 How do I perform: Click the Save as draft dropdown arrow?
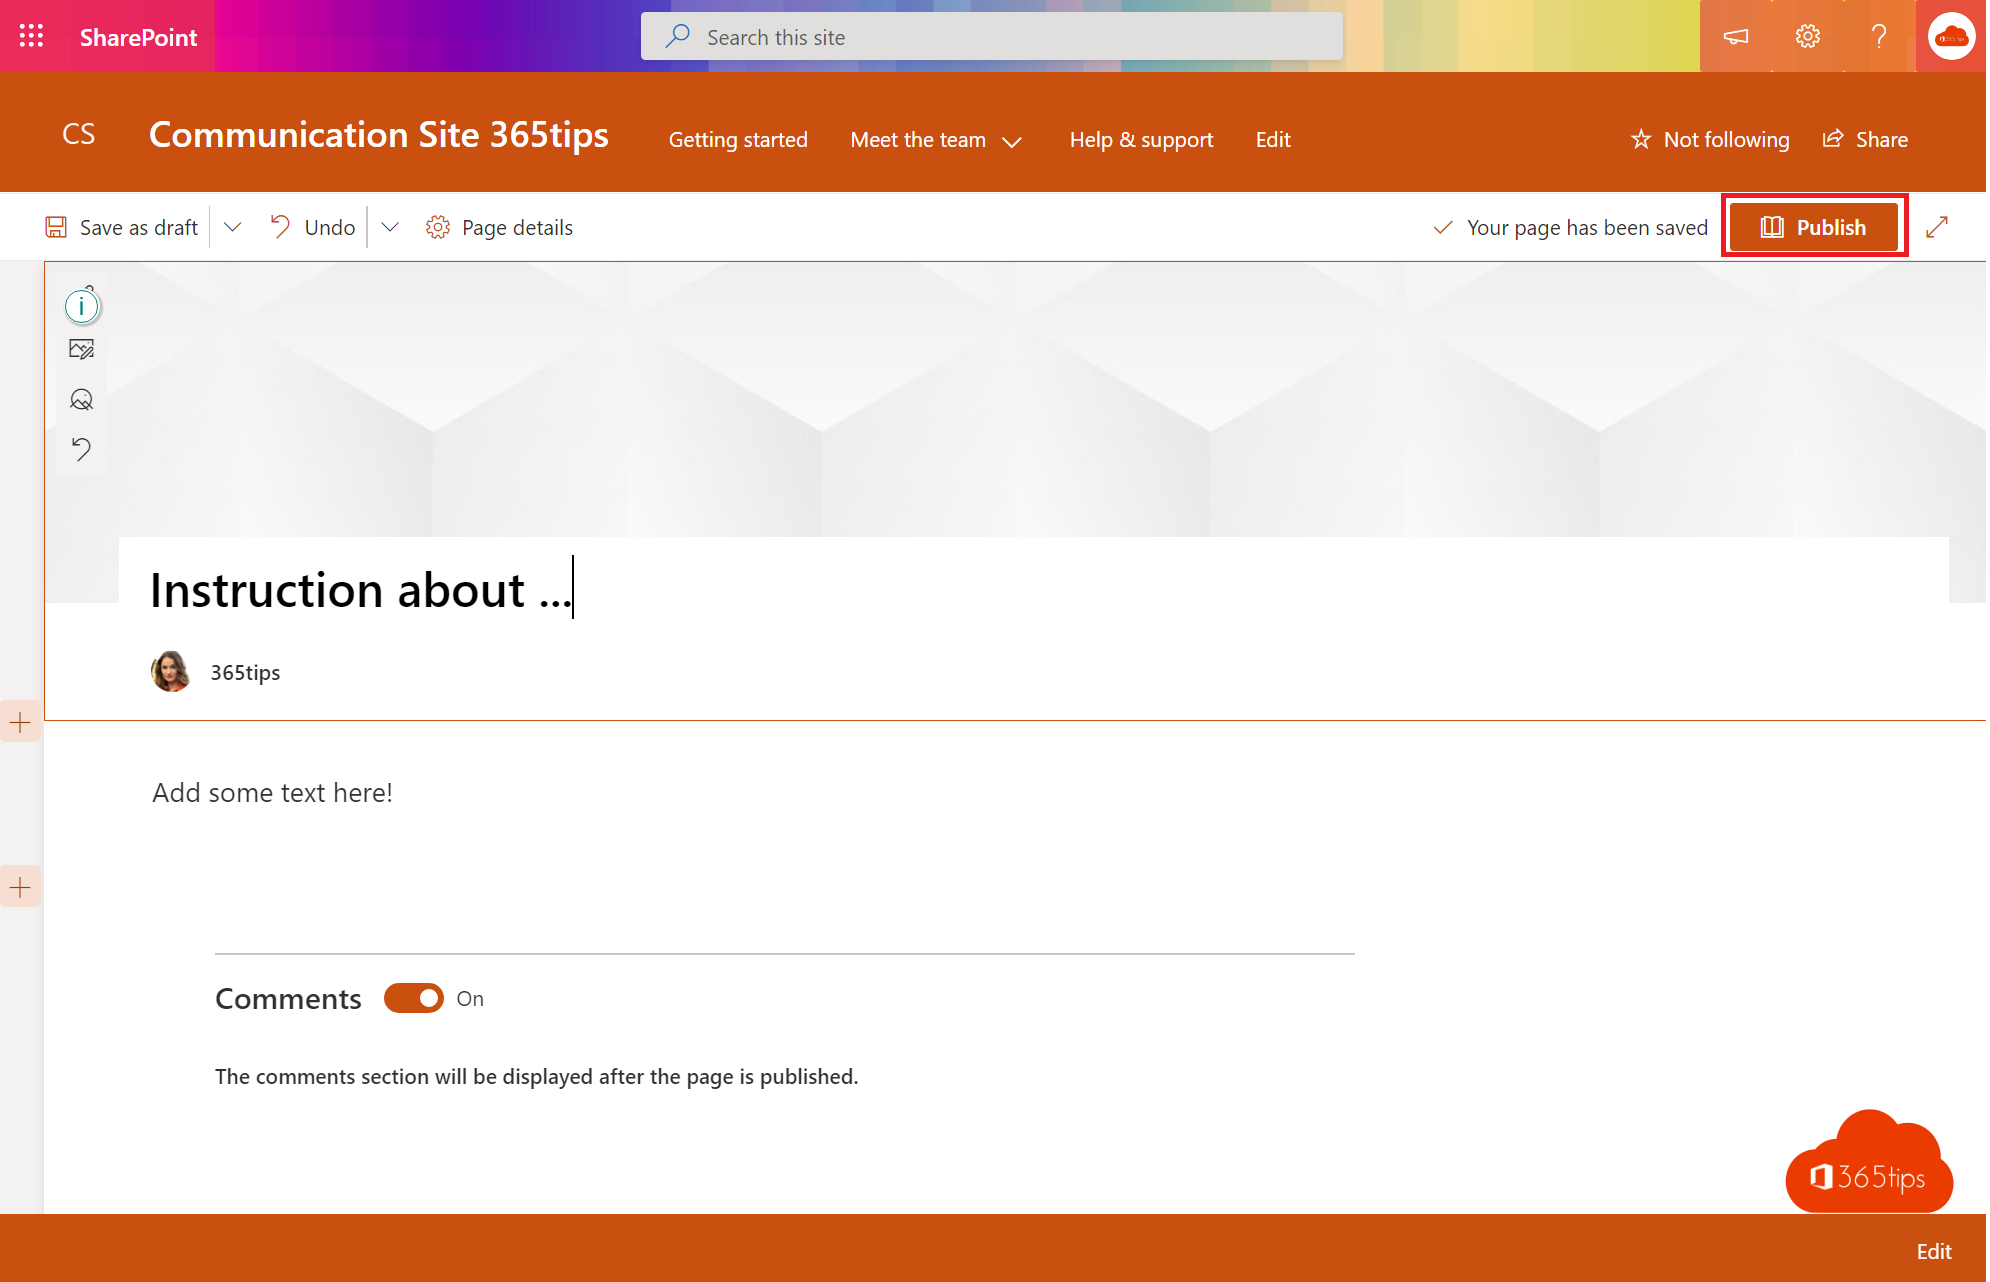[x=232, y=228]
